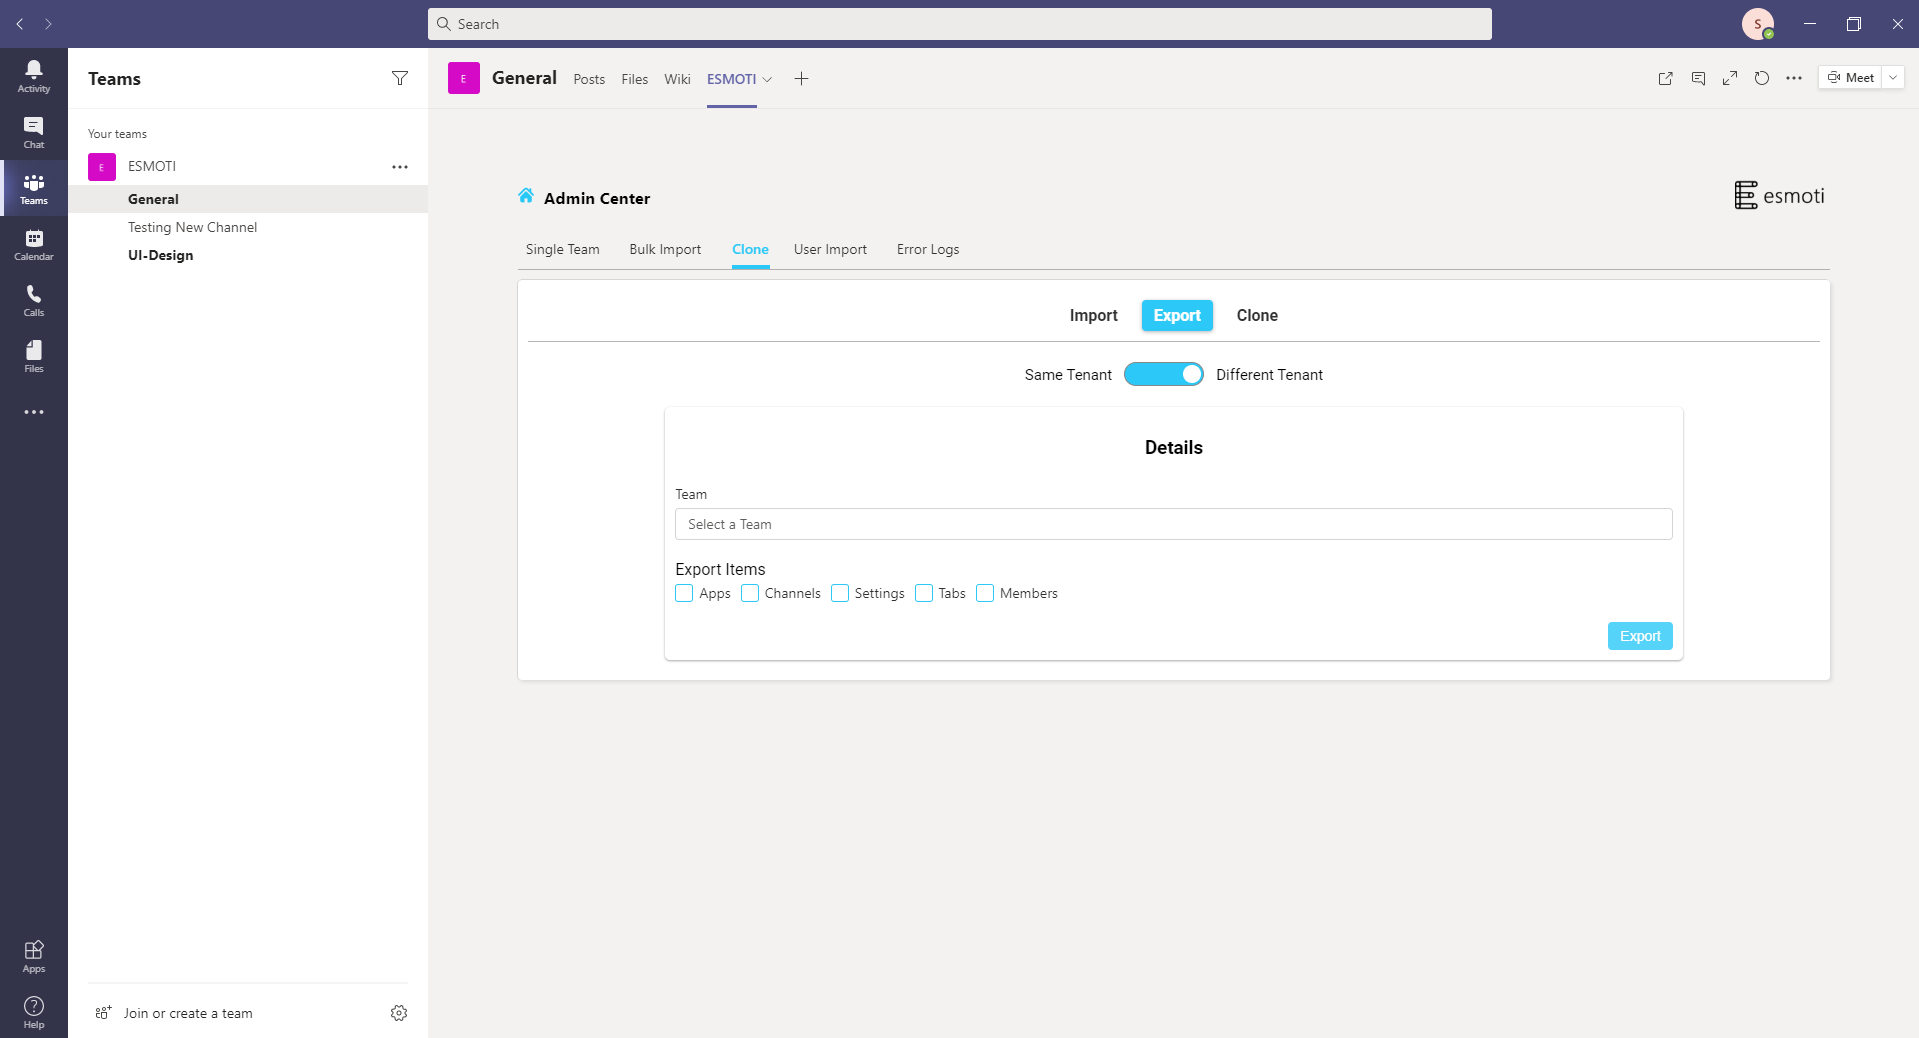This screenshot has width=1919, height=1038.
Task: Click the Admin Center home icon
Action: [x=526, y=196]
